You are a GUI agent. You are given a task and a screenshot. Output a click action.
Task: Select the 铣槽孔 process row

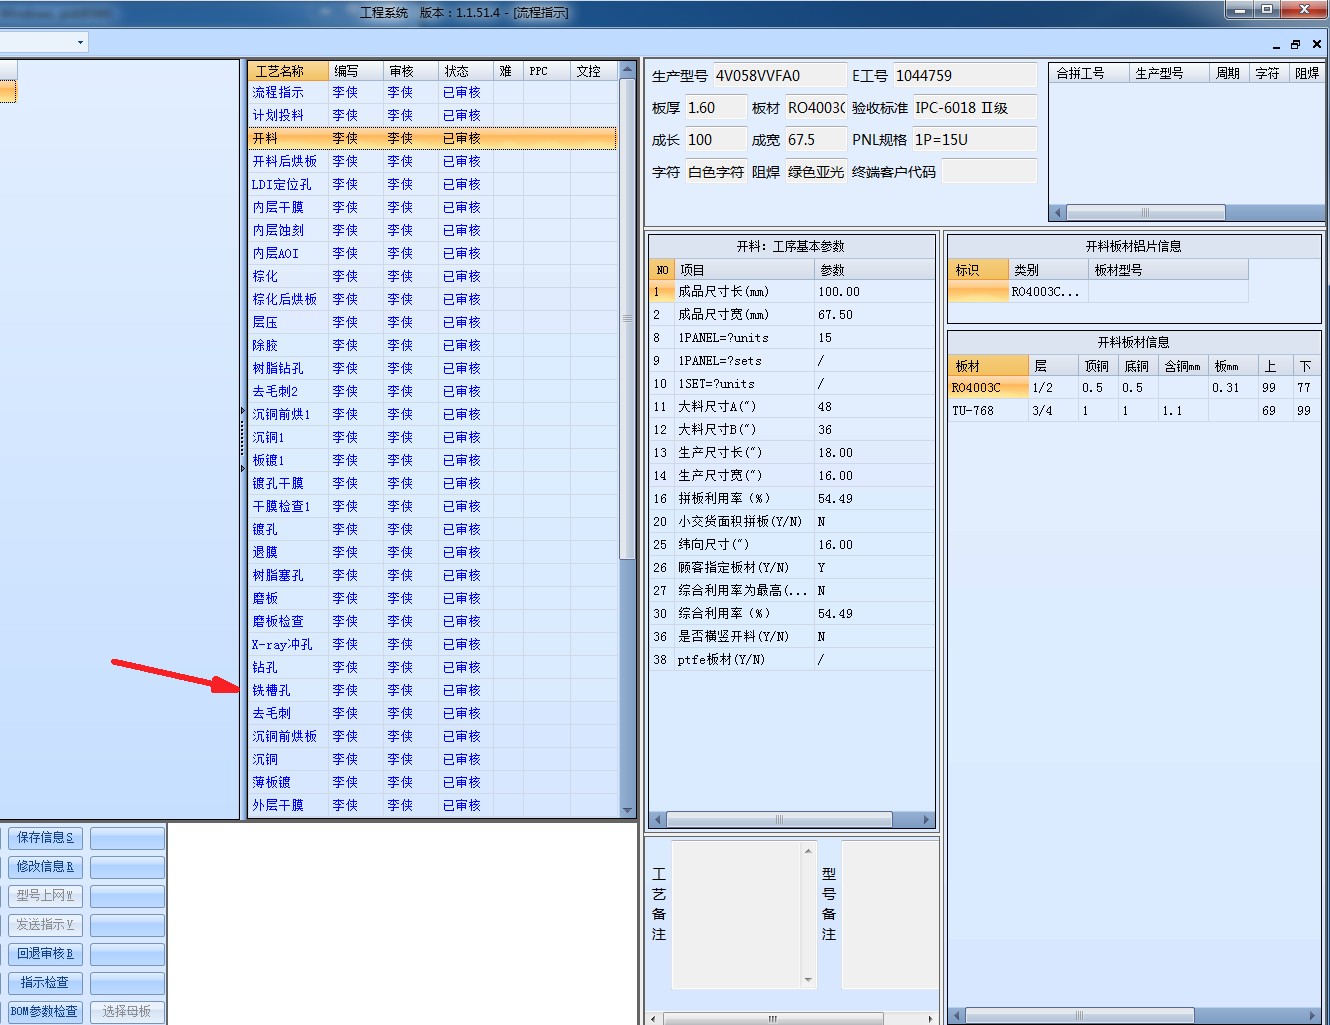point(432,690)
